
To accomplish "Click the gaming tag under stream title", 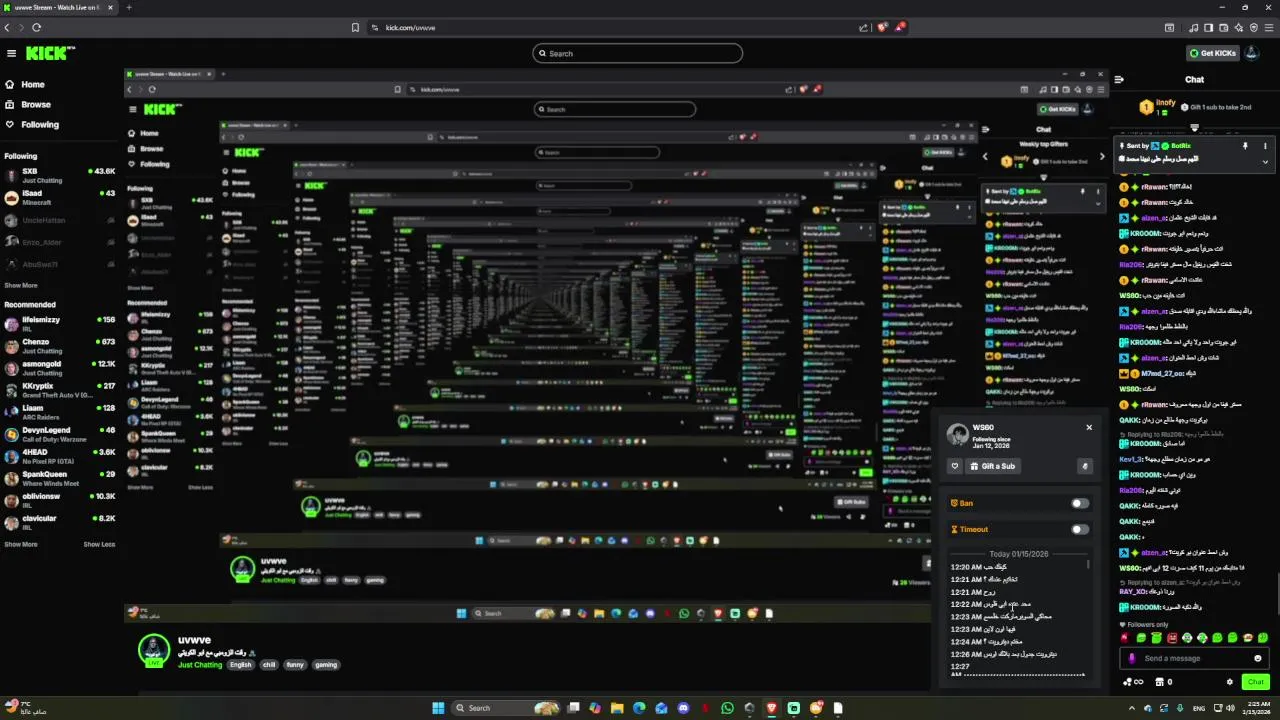I will (x=326, y=665).
